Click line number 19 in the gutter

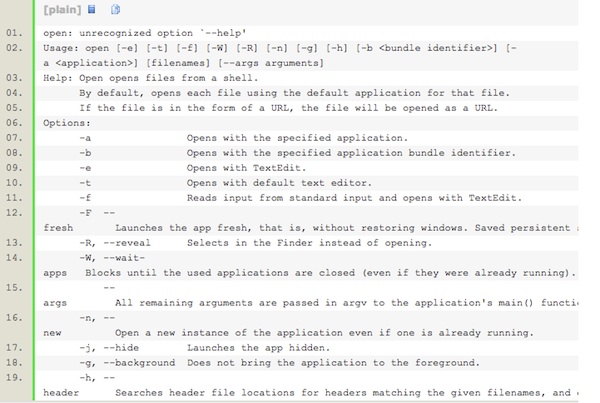[x=13, y=377]
